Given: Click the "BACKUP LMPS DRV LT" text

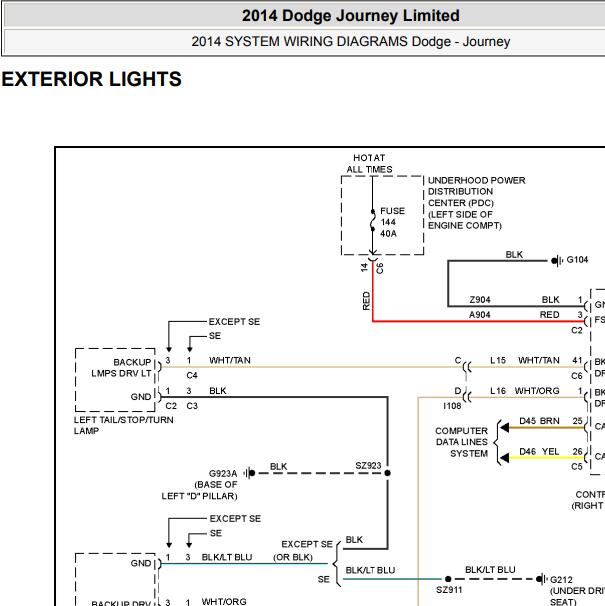Looking at the screenshot, I should click(x=121, y=368).
